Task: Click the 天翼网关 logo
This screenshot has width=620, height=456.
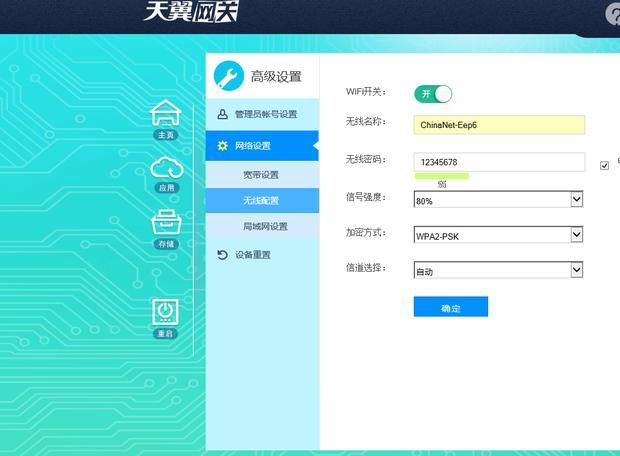Action: 191,11
